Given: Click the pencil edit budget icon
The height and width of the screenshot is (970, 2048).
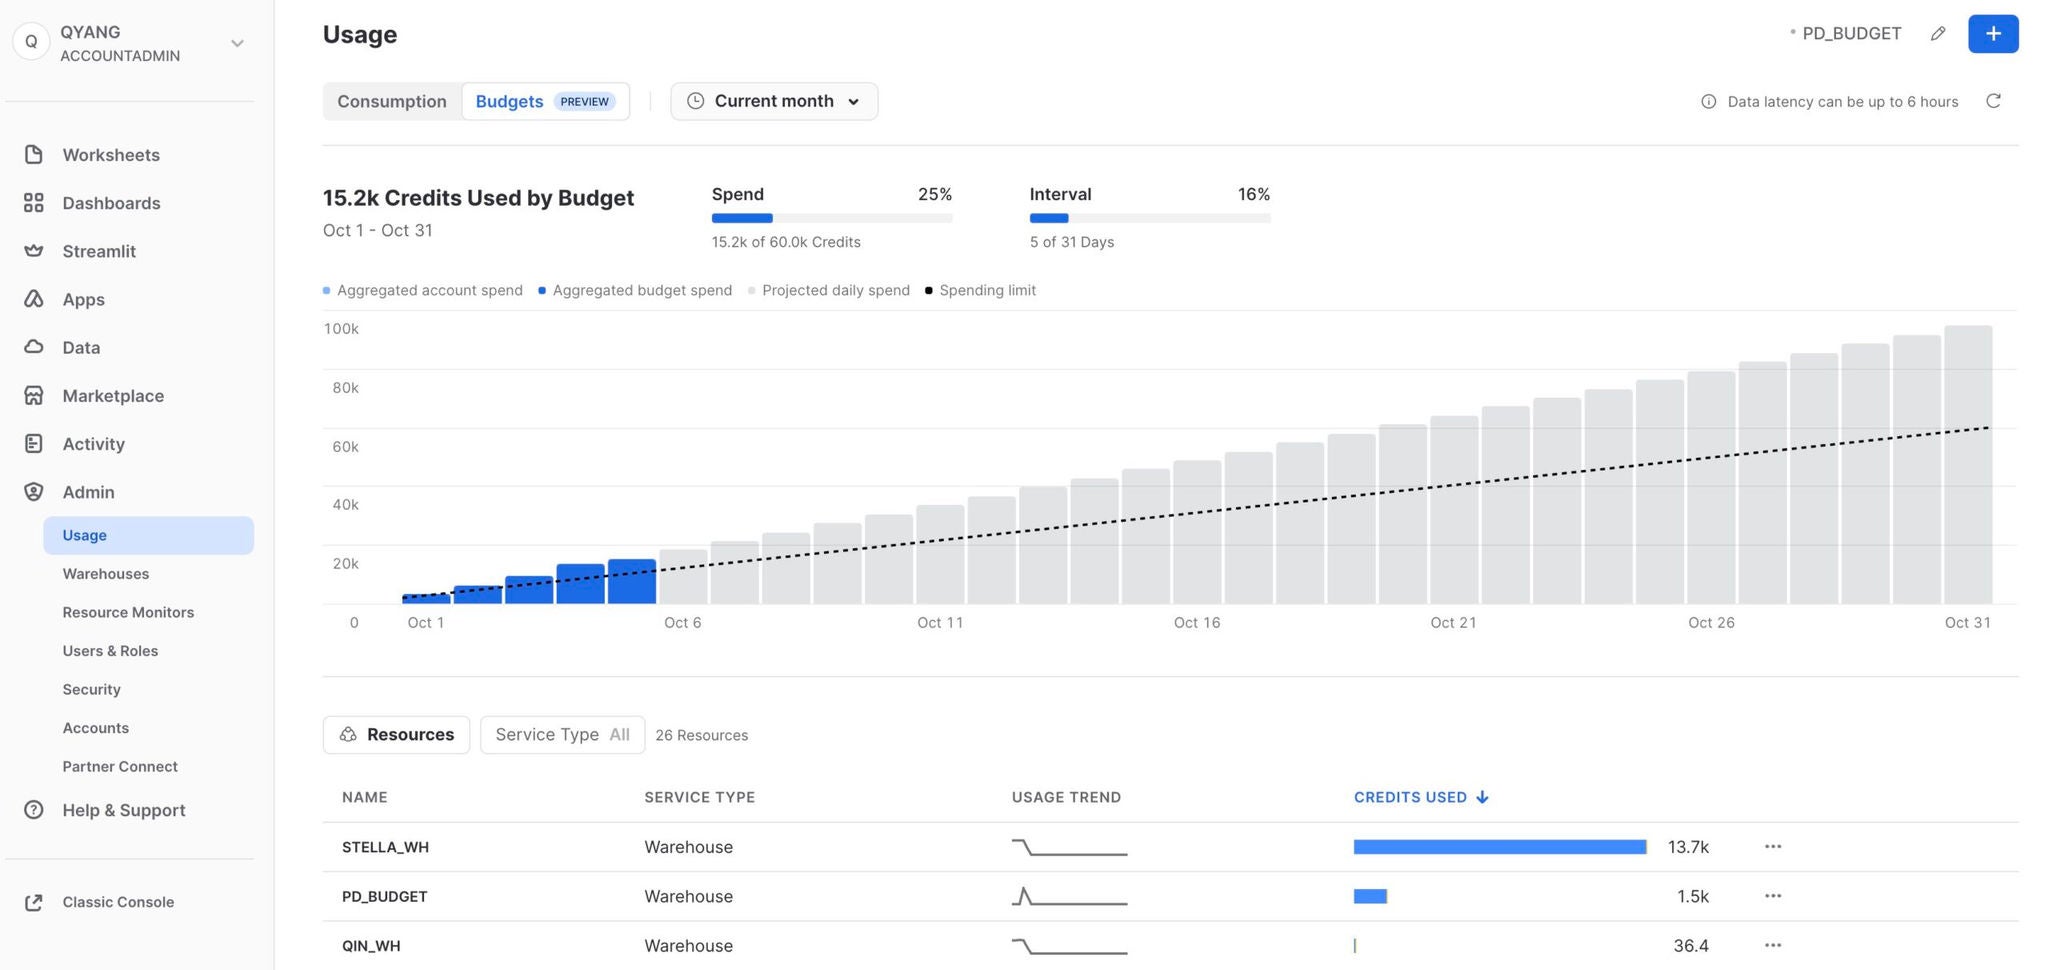Looking at the screenshot, I should pyautogui.click(x=1937, y=34).
